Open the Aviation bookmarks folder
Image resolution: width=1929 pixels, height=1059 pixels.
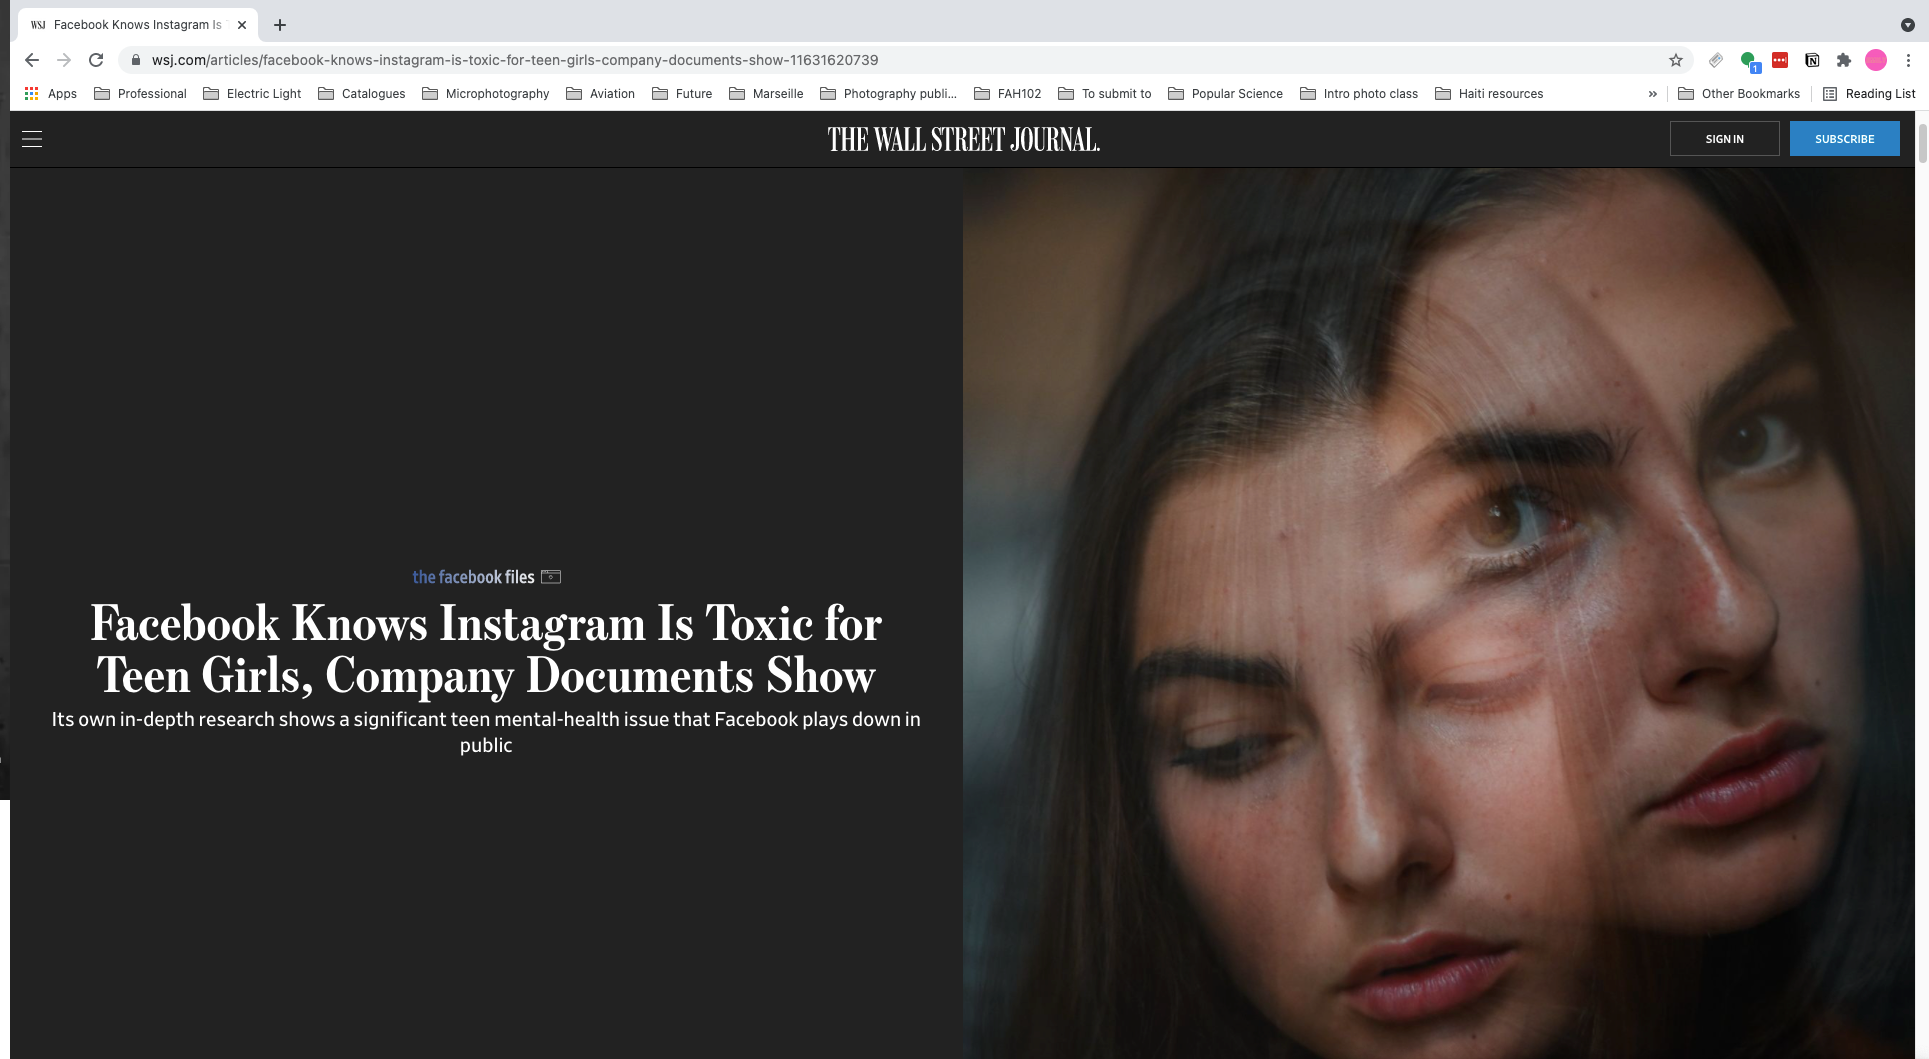[601, 93]
